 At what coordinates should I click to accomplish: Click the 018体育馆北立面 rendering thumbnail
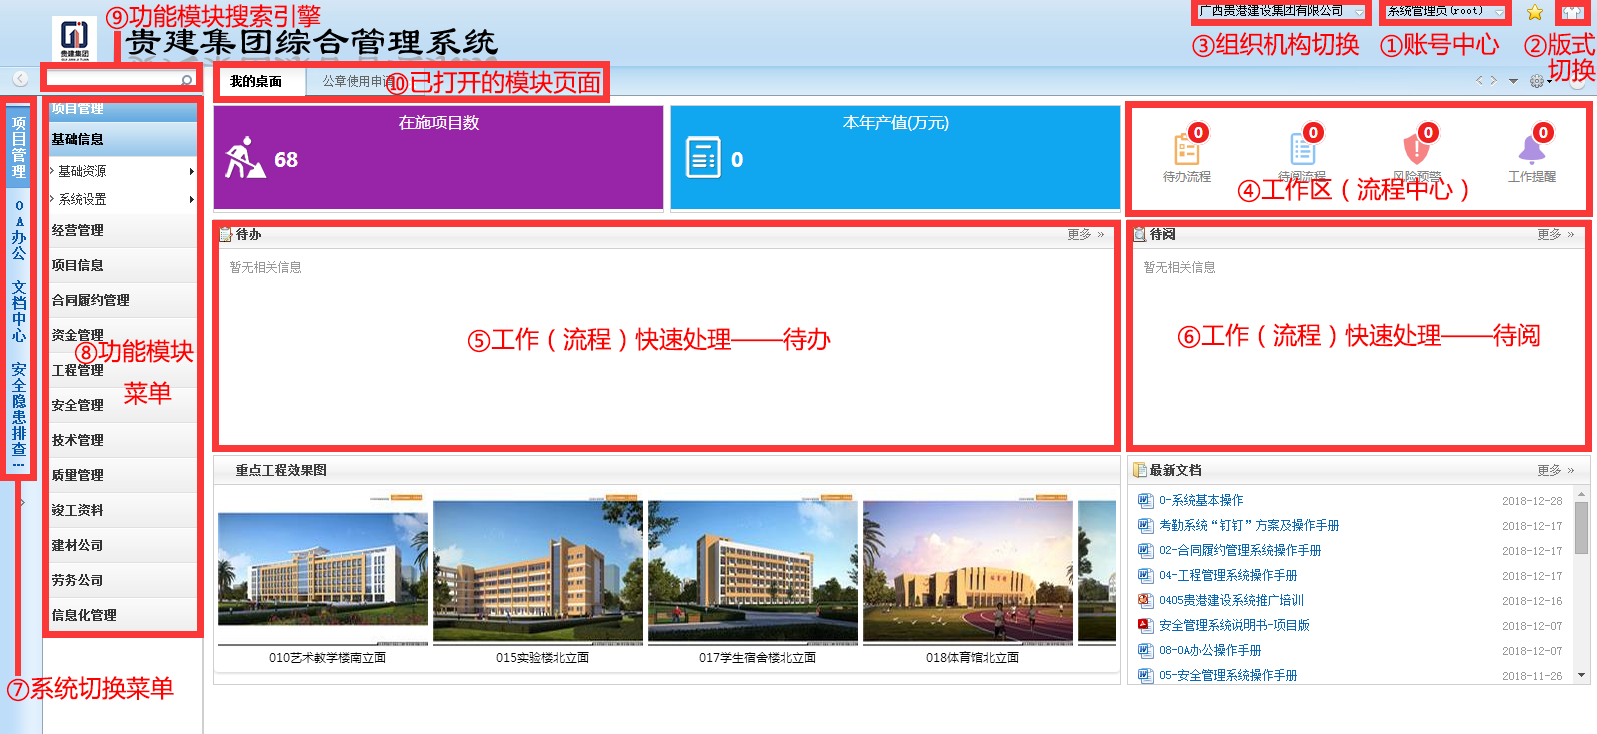click(x=967, y=572)
